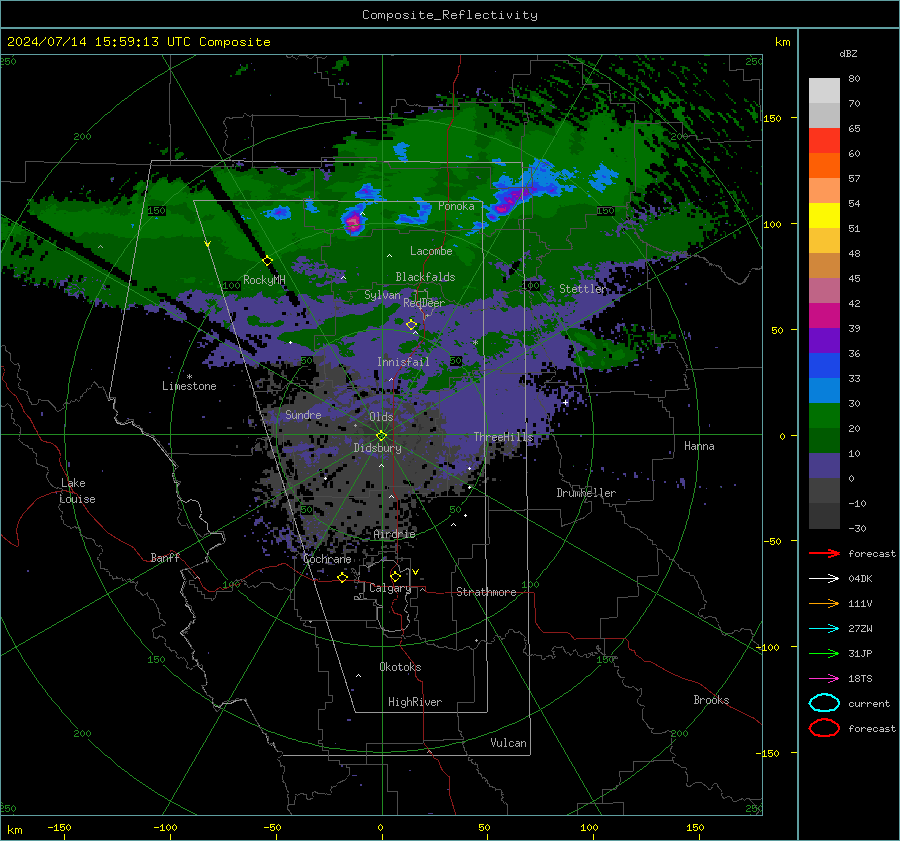Click the RockyMH label
900x841 pixels.
(x=264, y=280)
